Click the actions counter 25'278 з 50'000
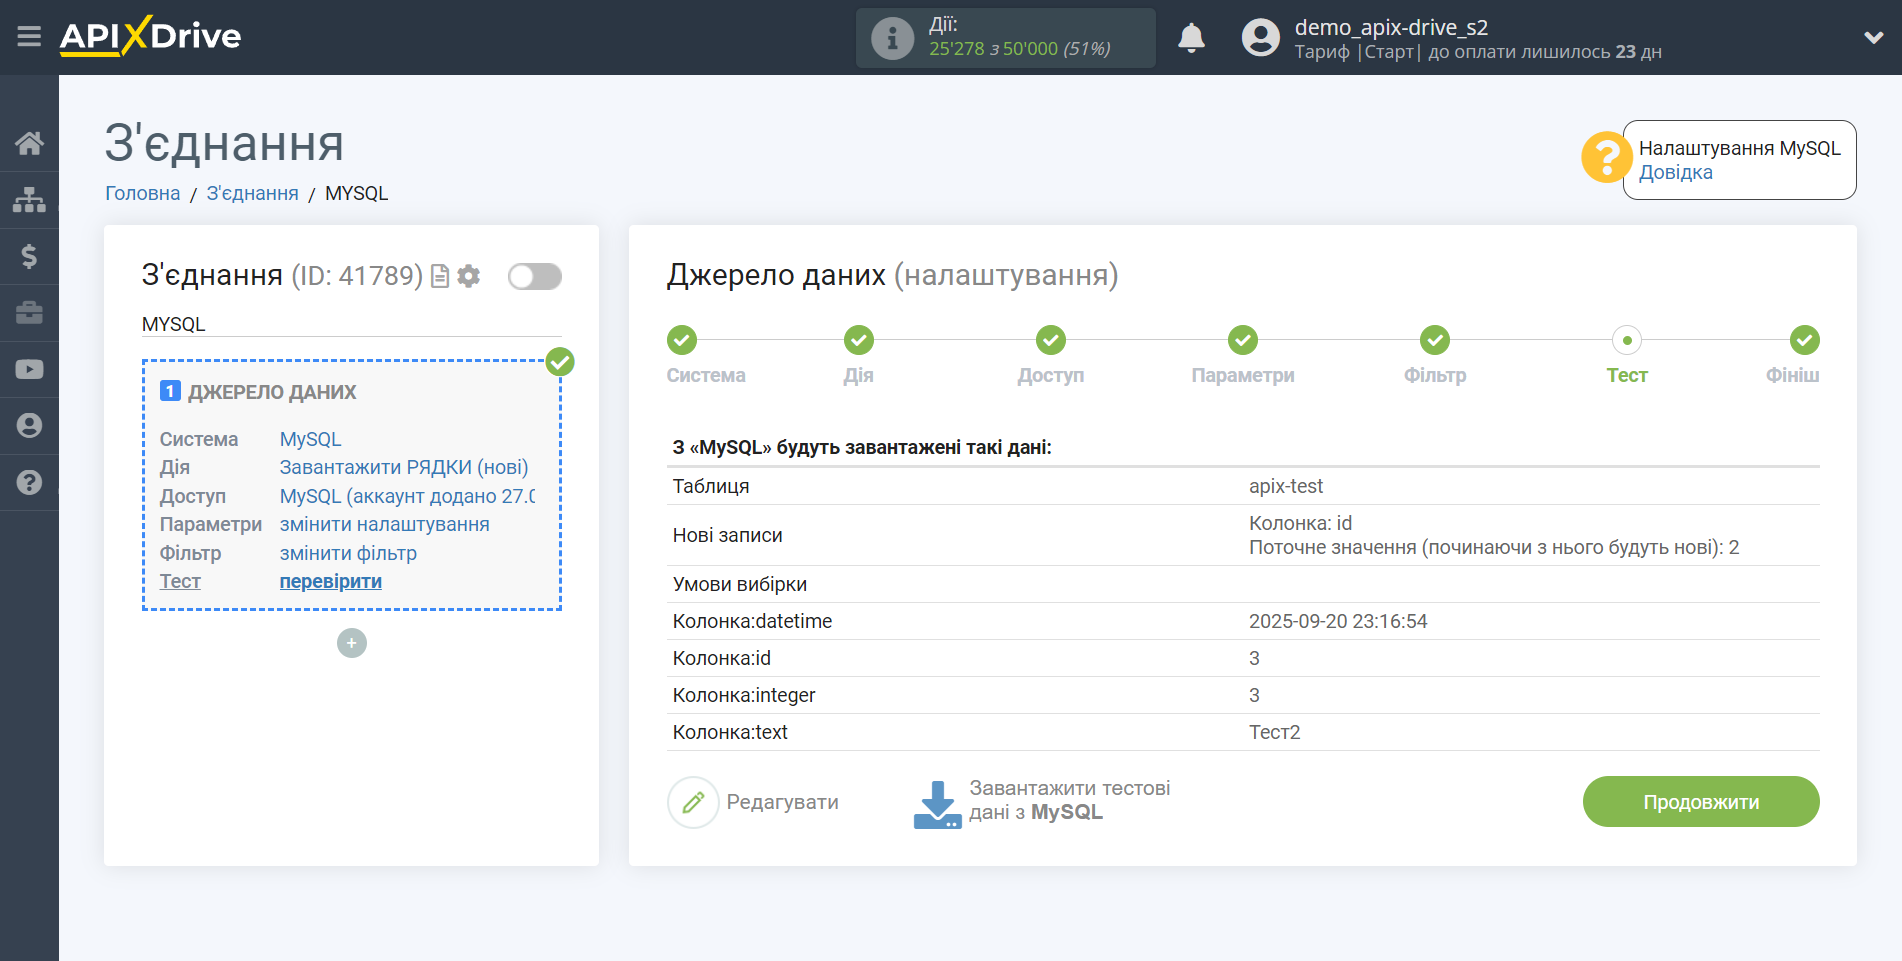The width and height of the screenshot is (1902, 961). point(1019,49)
